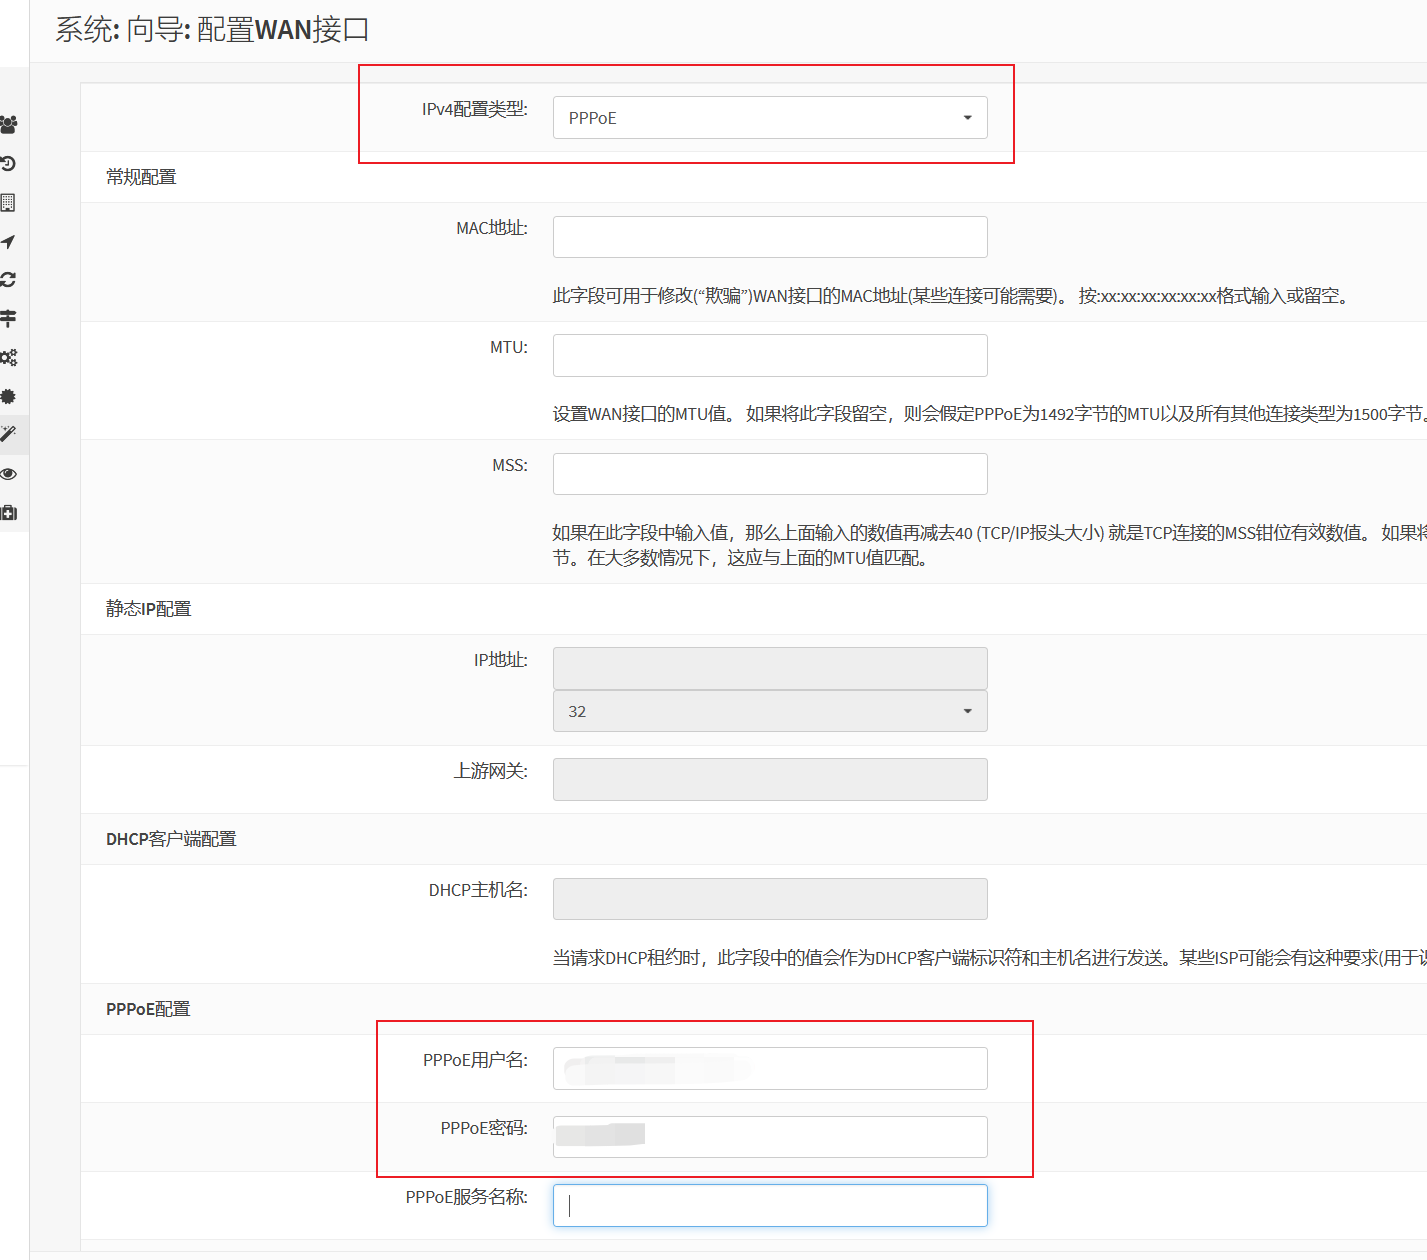The height and width of the screenshot is (1260, 1427).
Task: Open the IPv4配置类型 PPPoE dropdown
Action: (770, 118)
